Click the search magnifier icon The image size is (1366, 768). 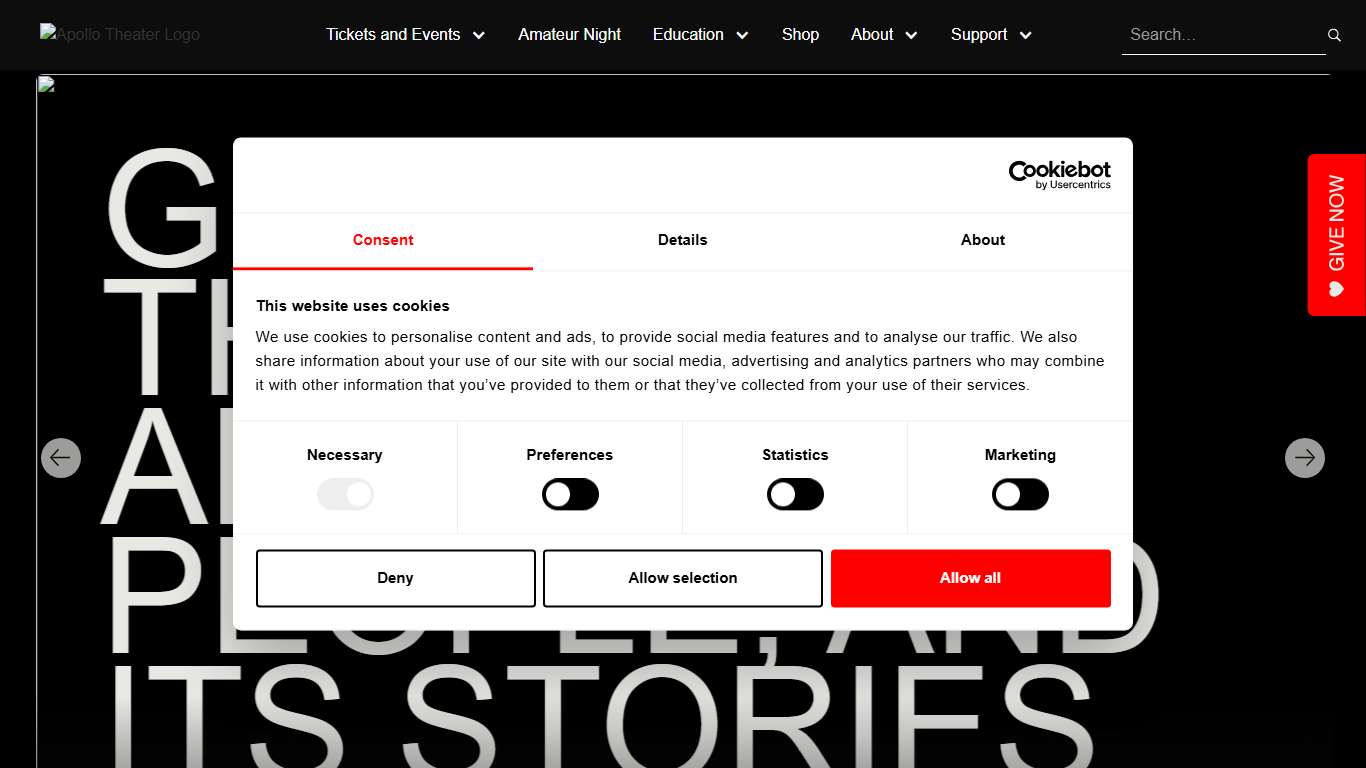coord(1334,35)
